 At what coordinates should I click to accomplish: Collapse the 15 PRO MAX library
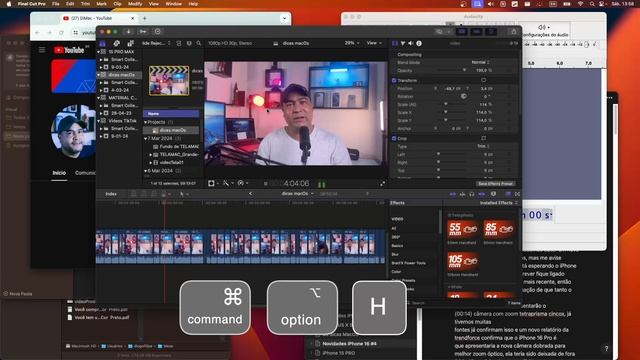click(x=99, y=52)
